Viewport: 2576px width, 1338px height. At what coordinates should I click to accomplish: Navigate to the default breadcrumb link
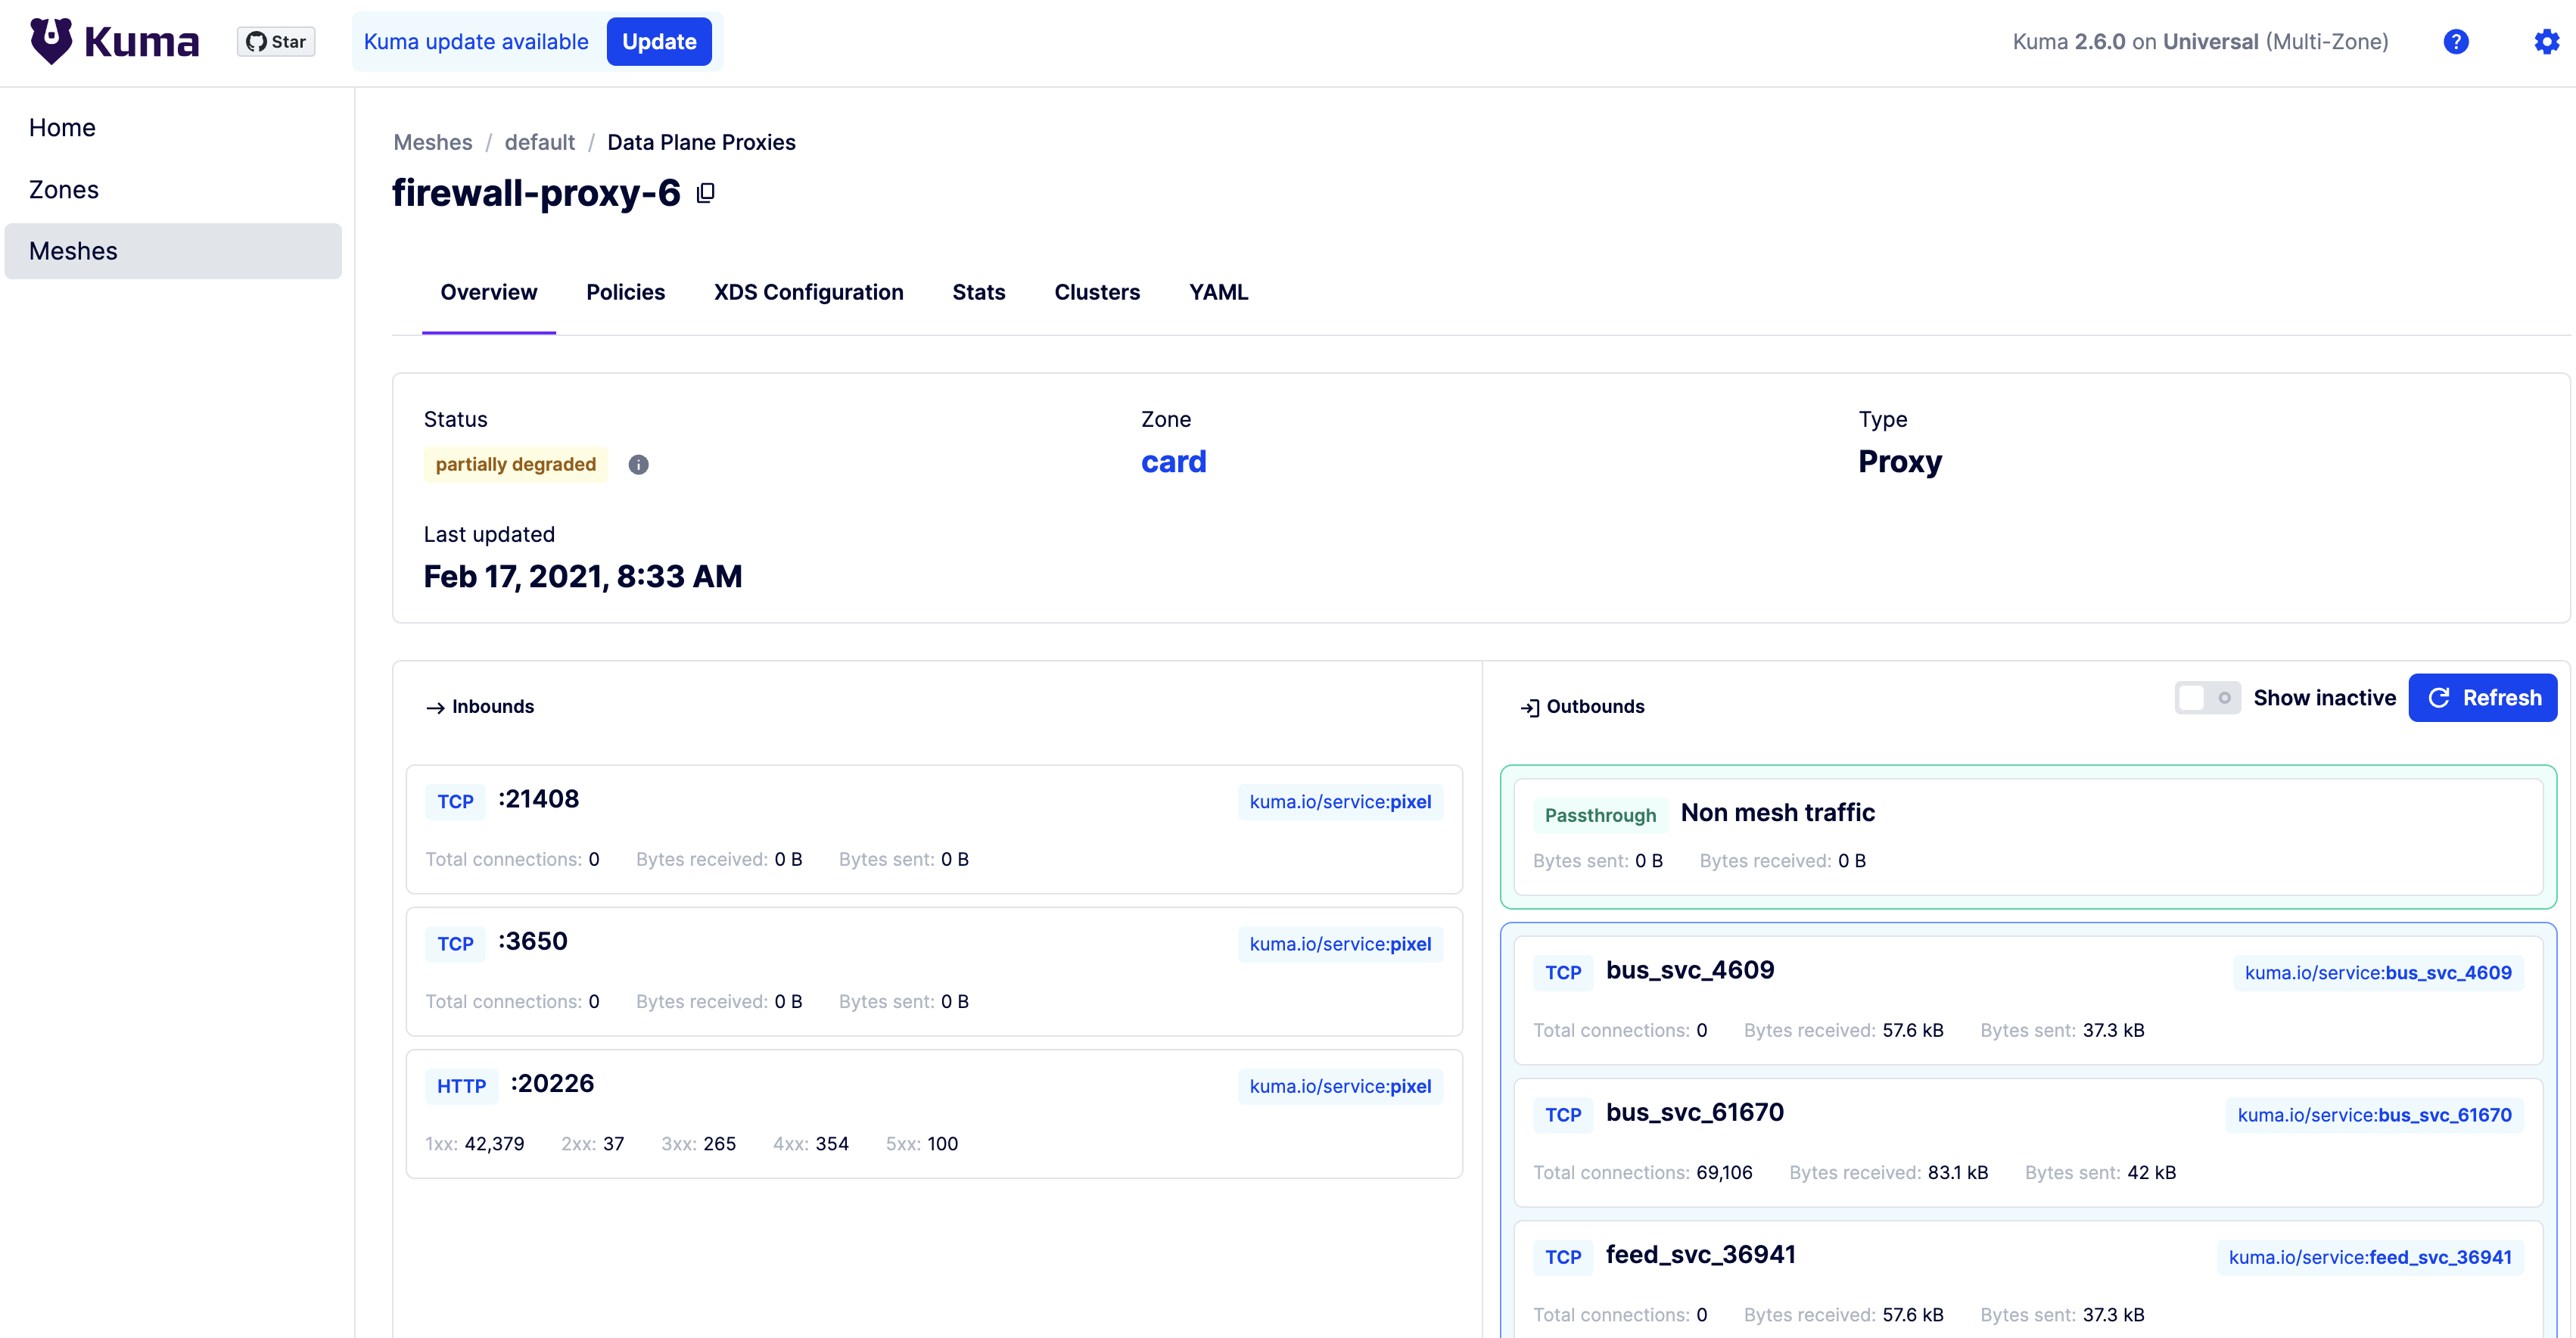click(539, 142)
